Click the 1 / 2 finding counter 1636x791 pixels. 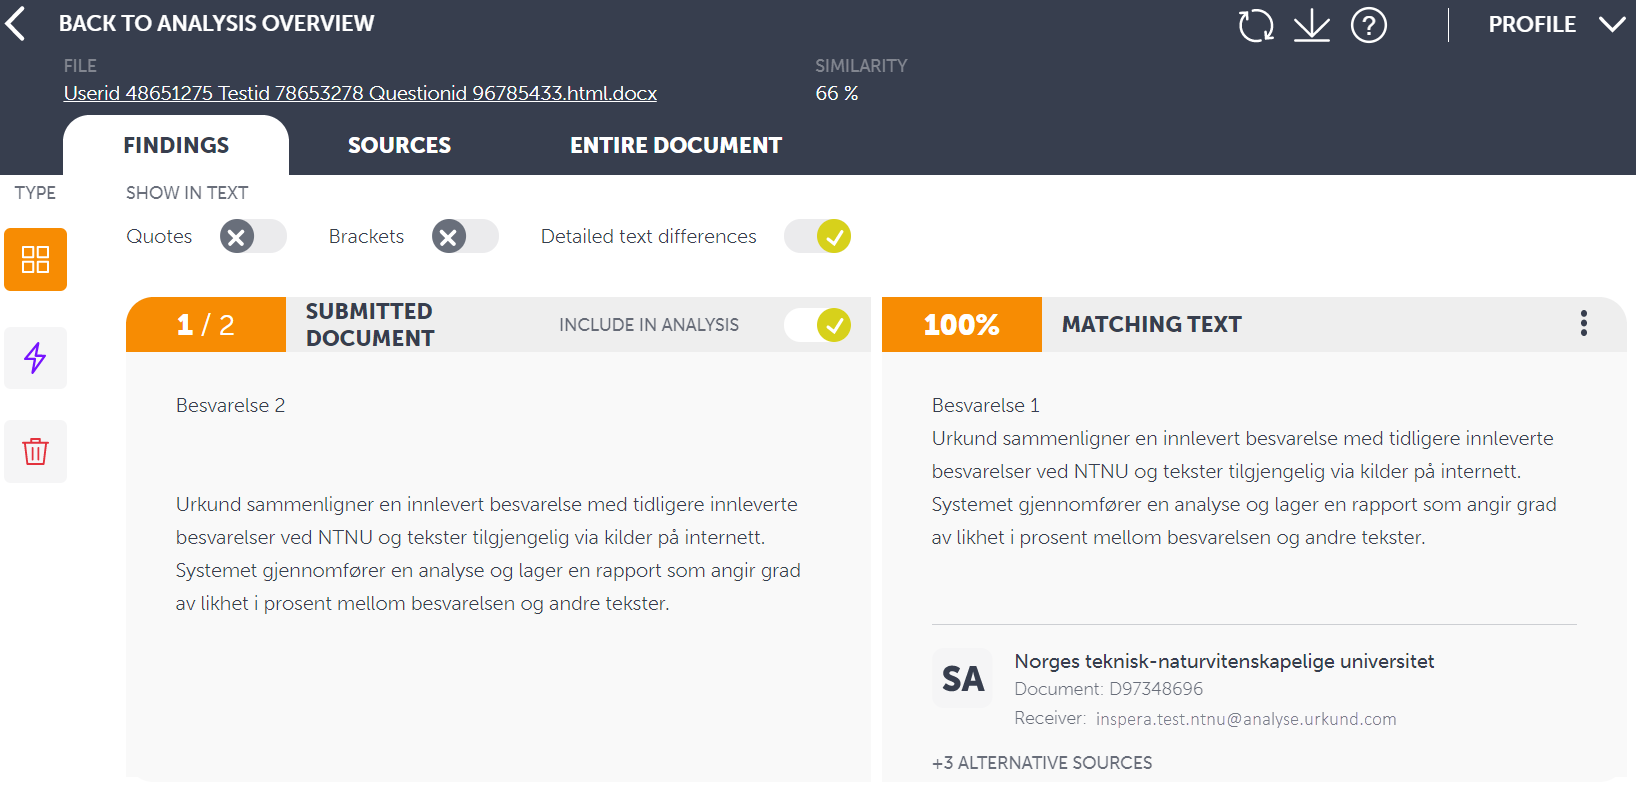206,325
